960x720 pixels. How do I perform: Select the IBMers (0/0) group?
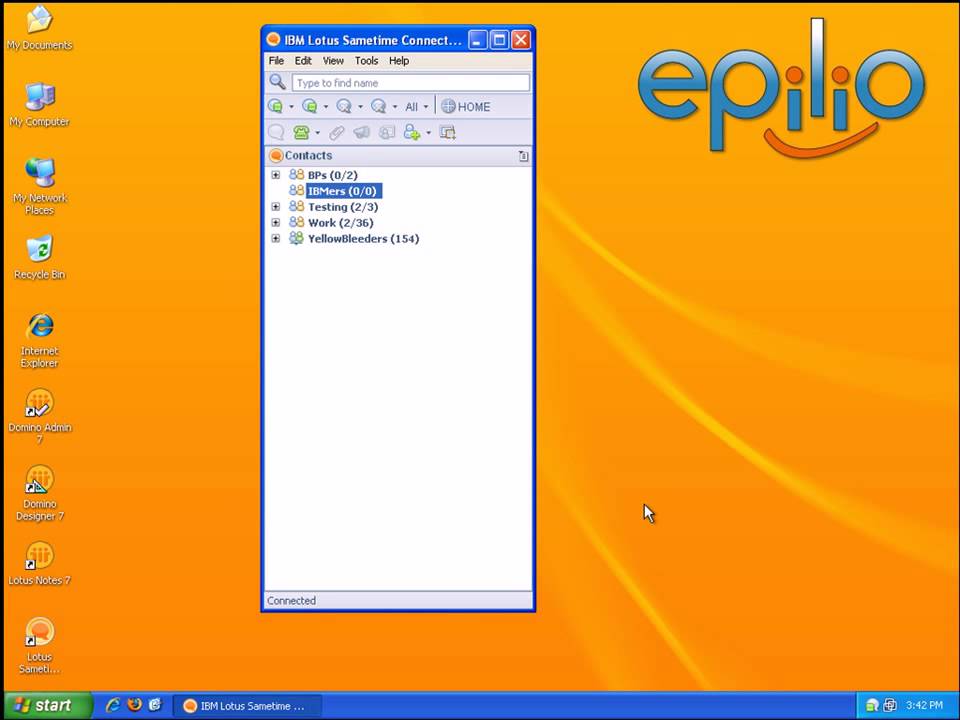click(x=342, y=191)
